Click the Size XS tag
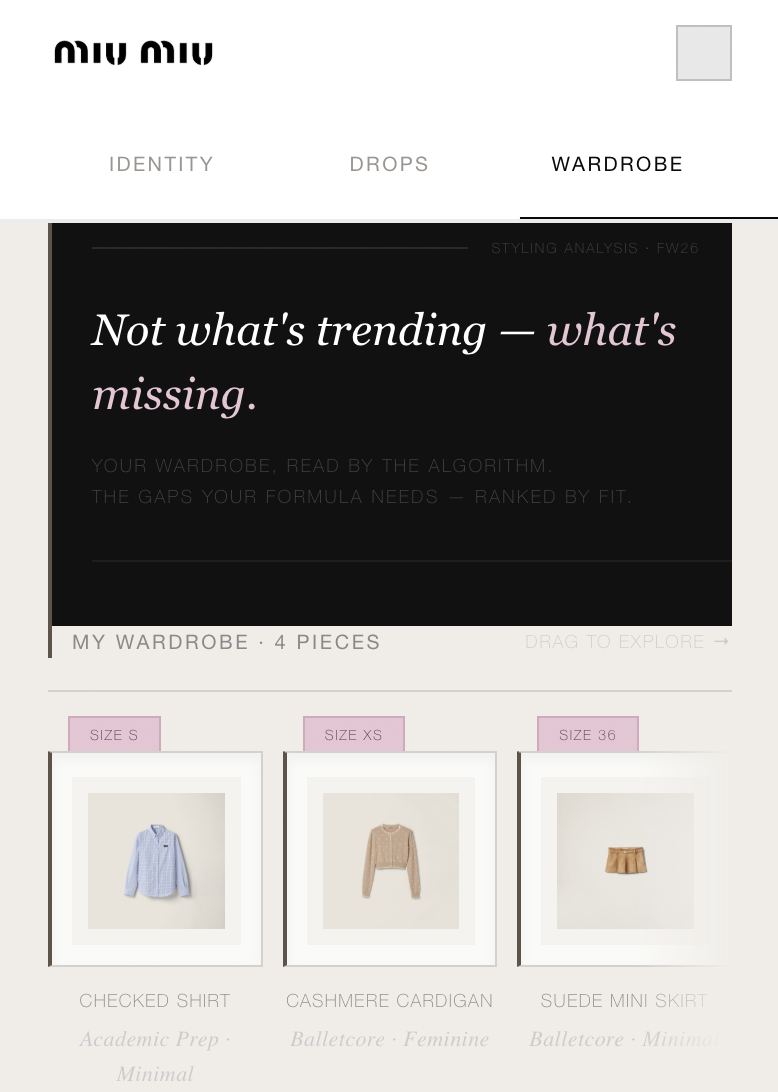 353,735
